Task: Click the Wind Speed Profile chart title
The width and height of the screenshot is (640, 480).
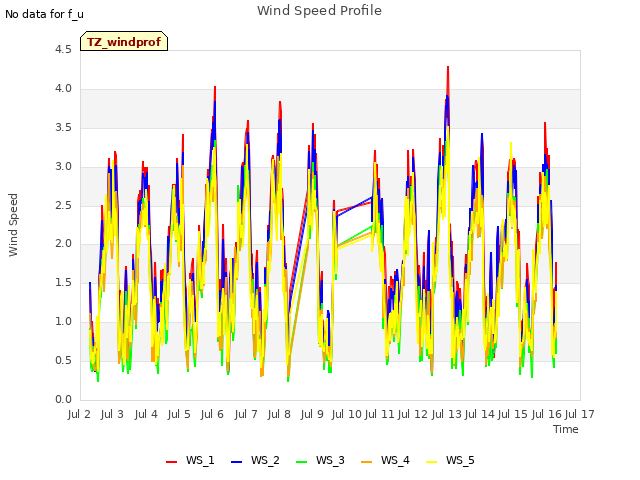Action: 319,11
